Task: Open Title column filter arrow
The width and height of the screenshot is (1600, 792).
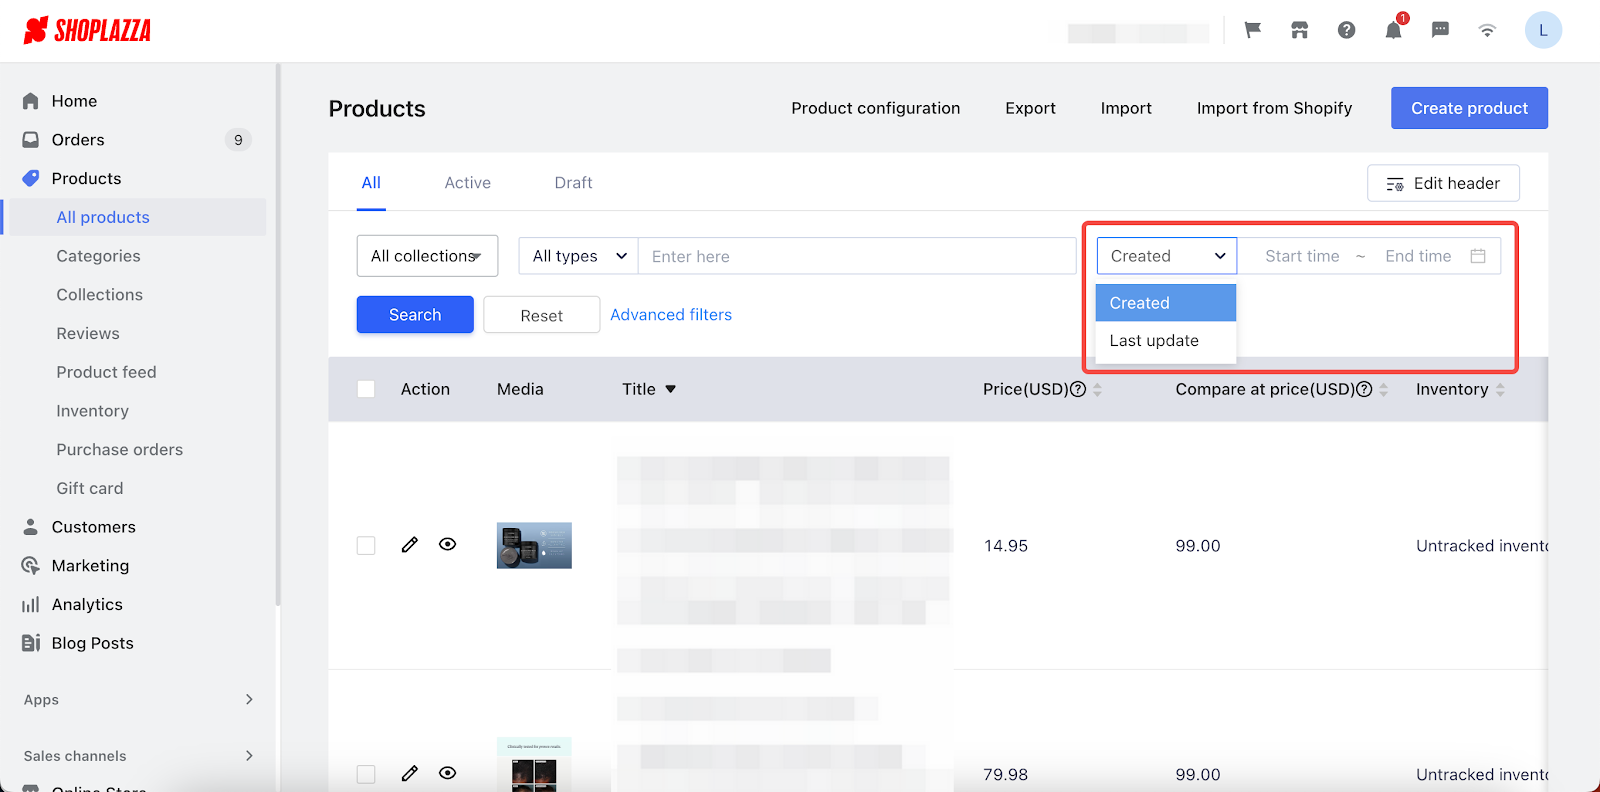Action: pyautogui.click(x=671, y=390)
